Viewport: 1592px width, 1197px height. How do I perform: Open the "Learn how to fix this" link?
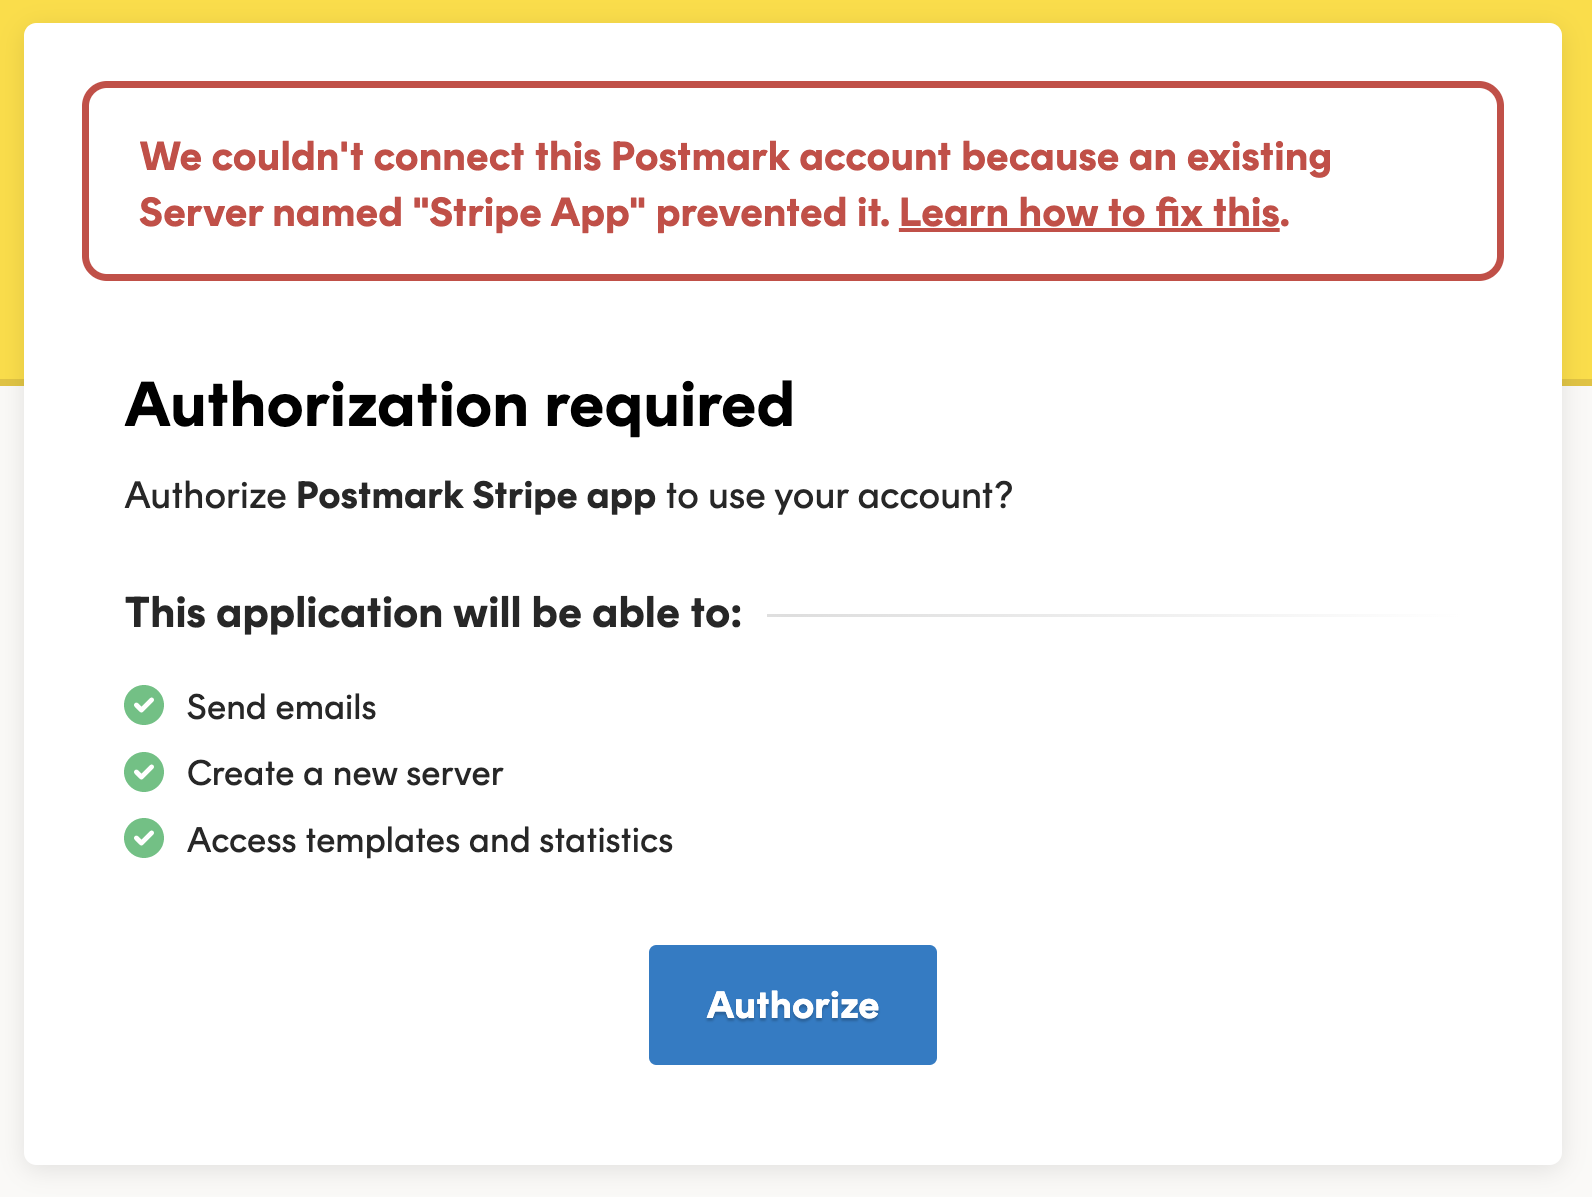[x=1089, y=213]
